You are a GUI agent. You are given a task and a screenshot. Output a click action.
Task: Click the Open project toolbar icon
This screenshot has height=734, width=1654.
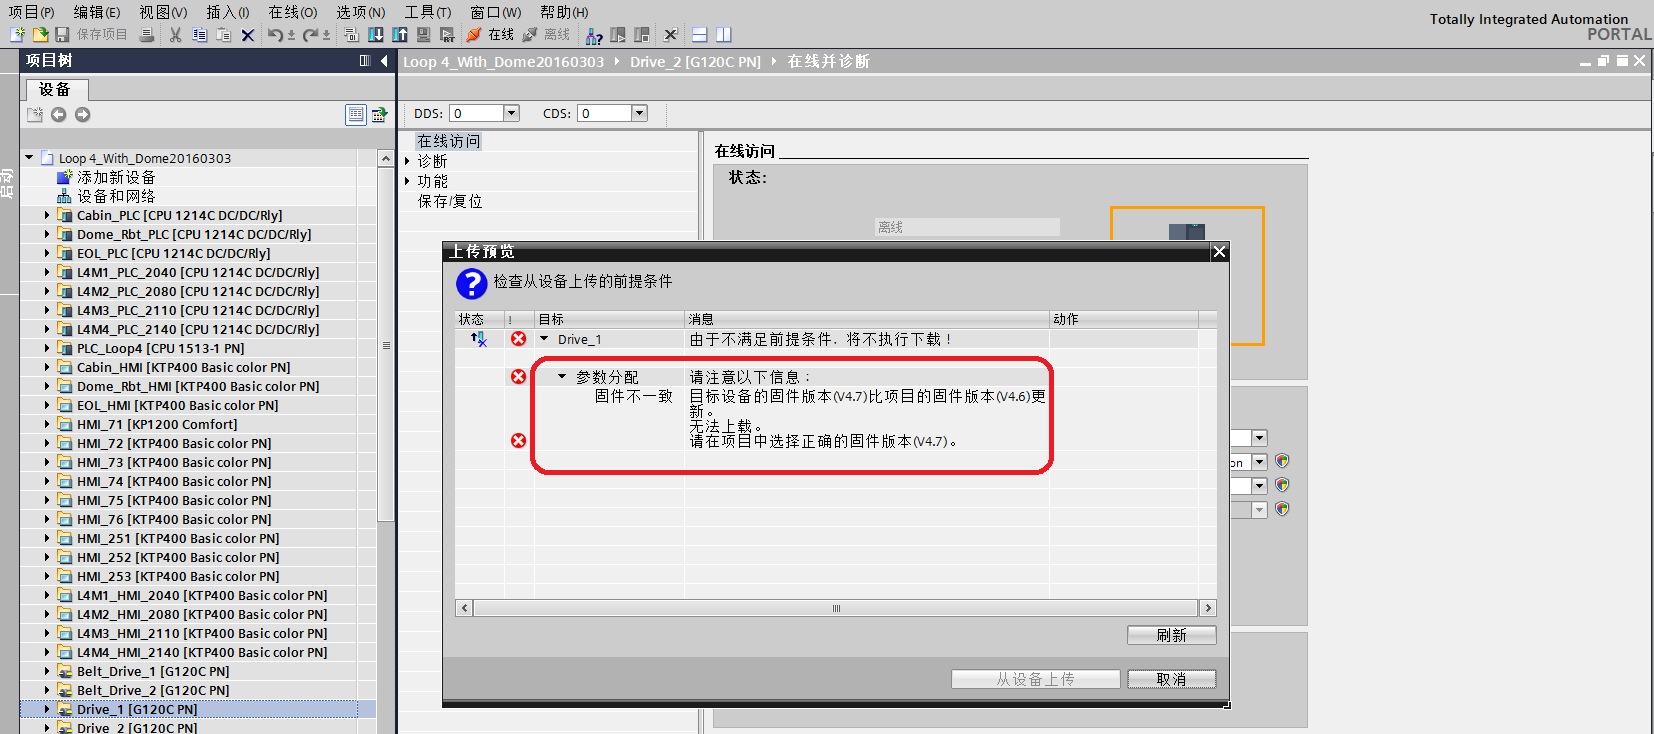pyautogui.click(x=40, y=35)
